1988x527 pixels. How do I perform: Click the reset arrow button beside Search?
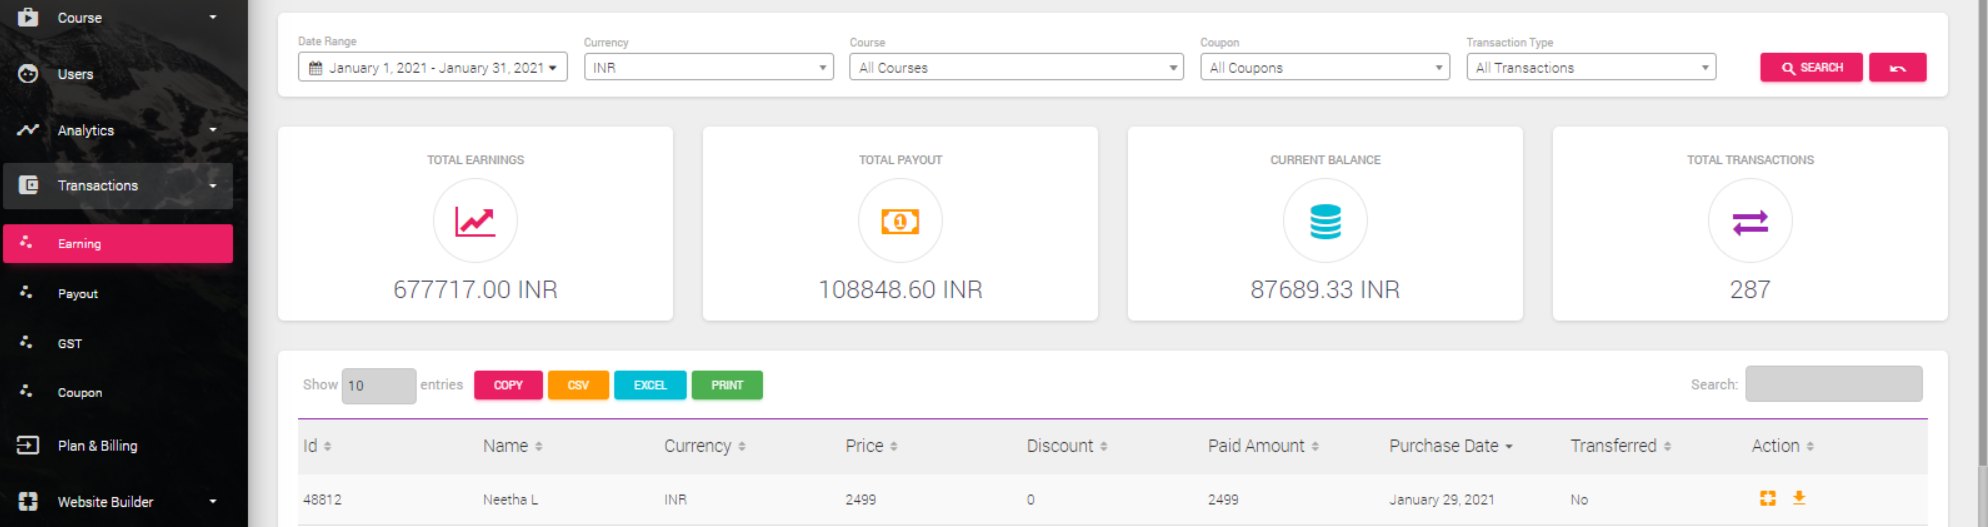(1897, 67)
